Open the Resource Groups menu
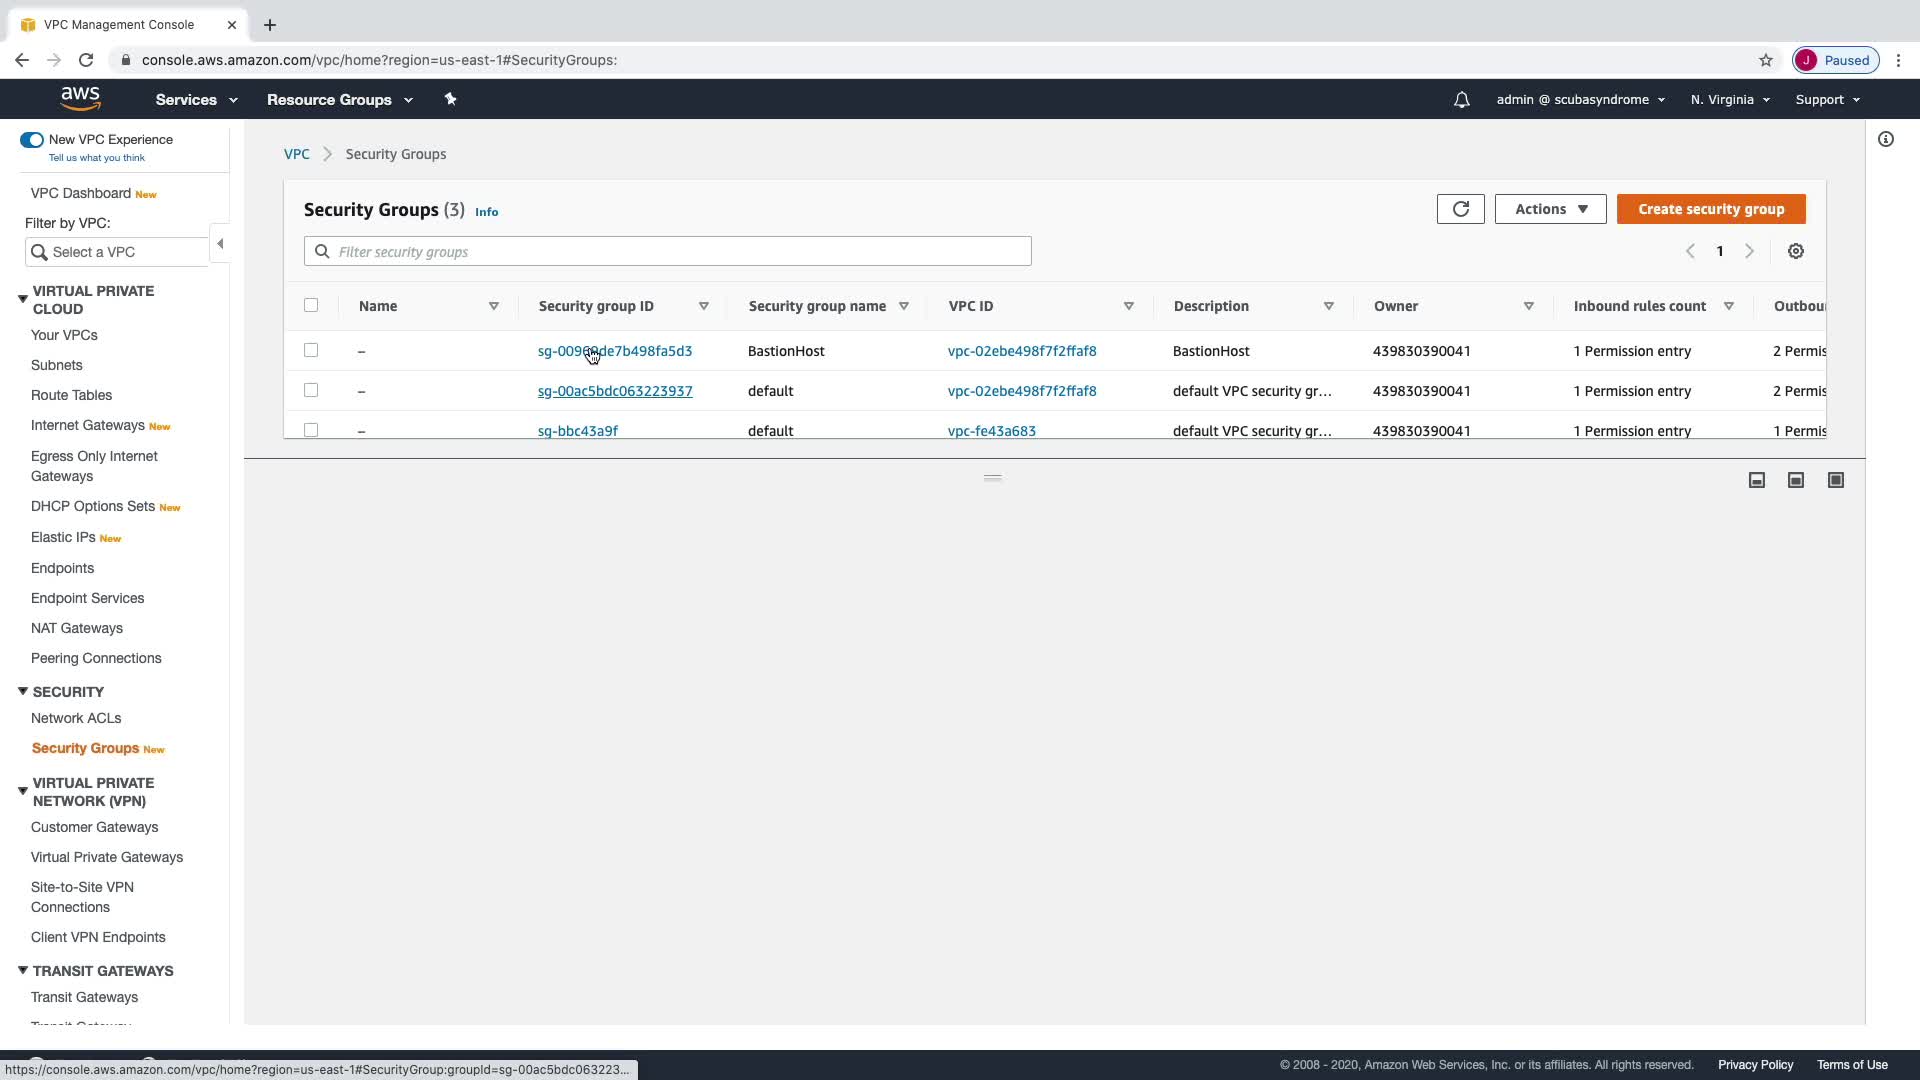Screen dimensions: 1920x1080 [x=339, y=100]
